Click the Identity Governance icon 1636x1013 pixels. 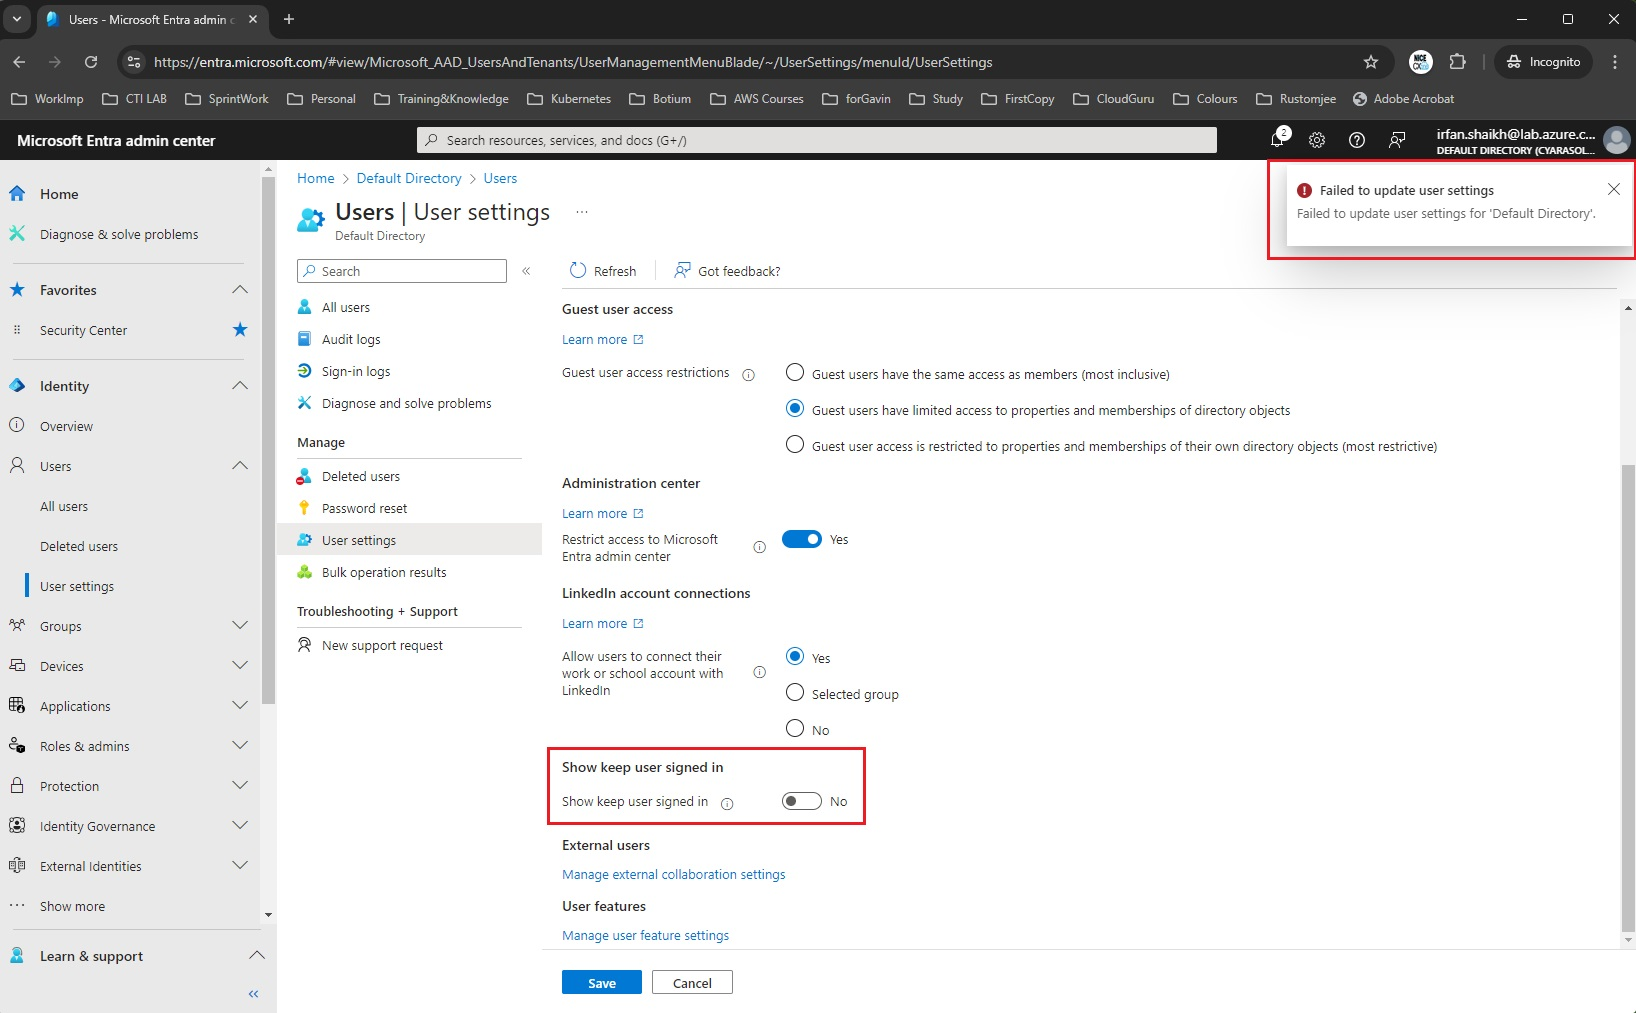click(x=17, y=826)
